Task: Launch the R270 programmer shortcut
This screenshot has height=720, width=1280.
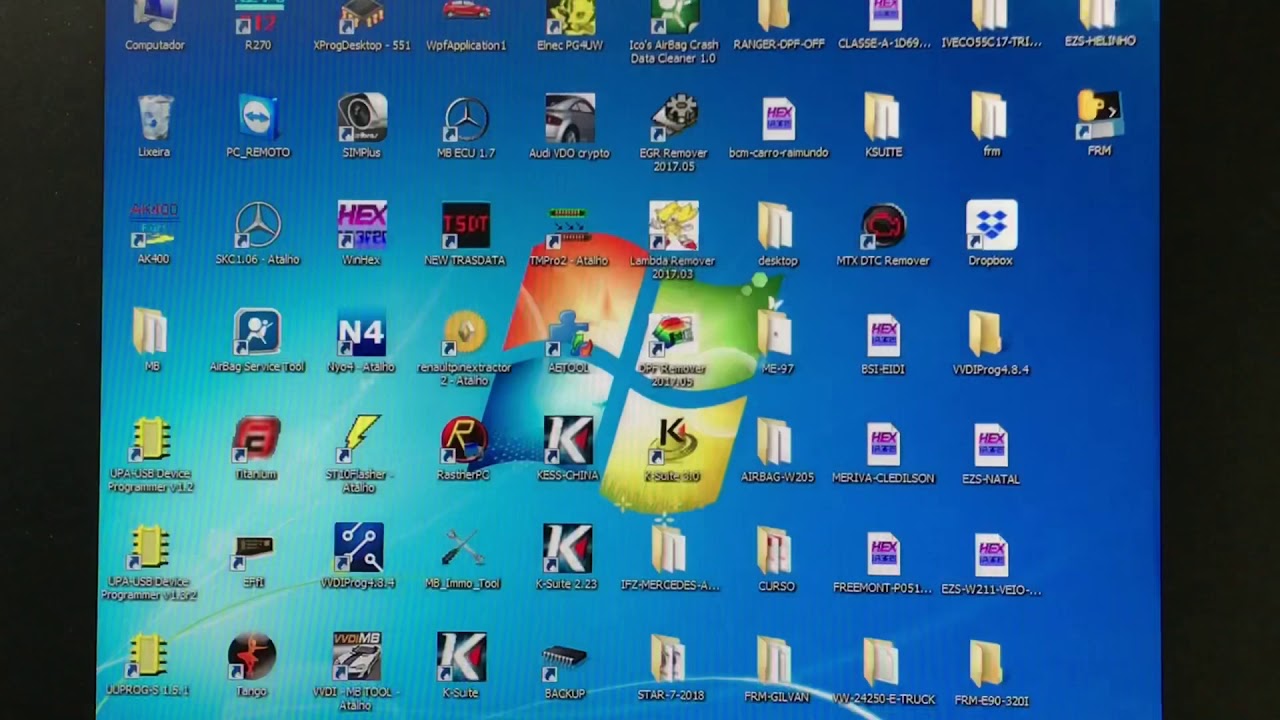Action: [x=258, y=26]
